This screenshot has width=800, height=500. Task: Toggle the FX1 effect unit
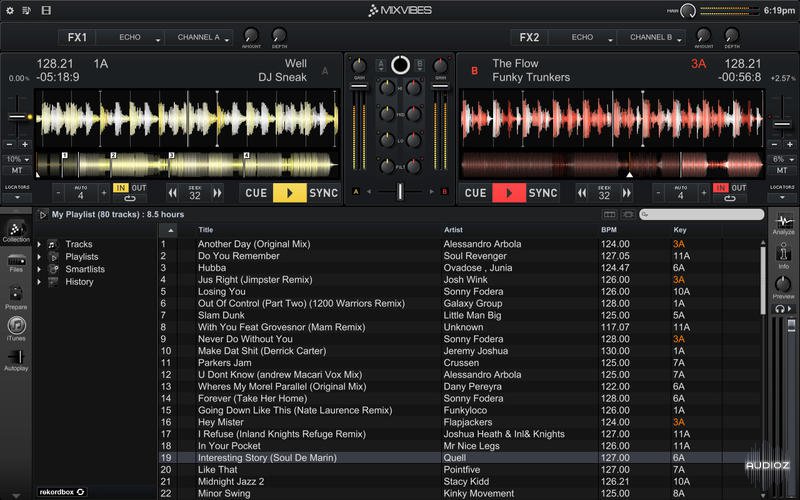(x=77, y=37)
